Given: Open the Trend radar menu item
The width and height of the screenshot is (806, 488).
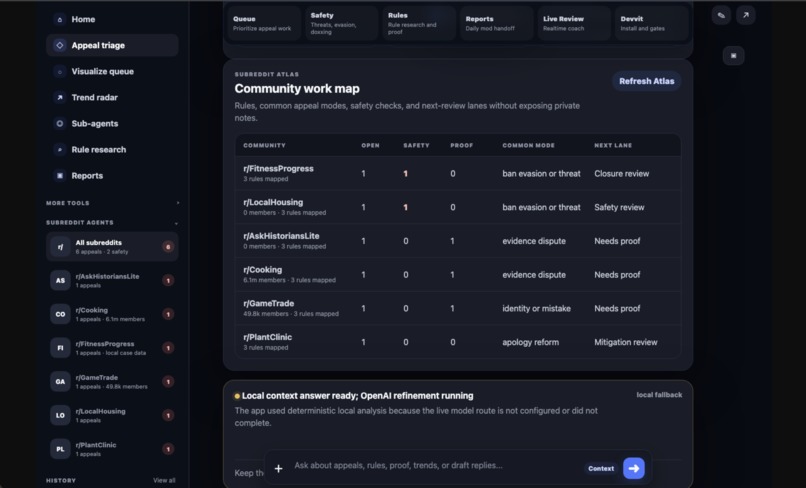Looking at the screenshot, I should 112,97.
